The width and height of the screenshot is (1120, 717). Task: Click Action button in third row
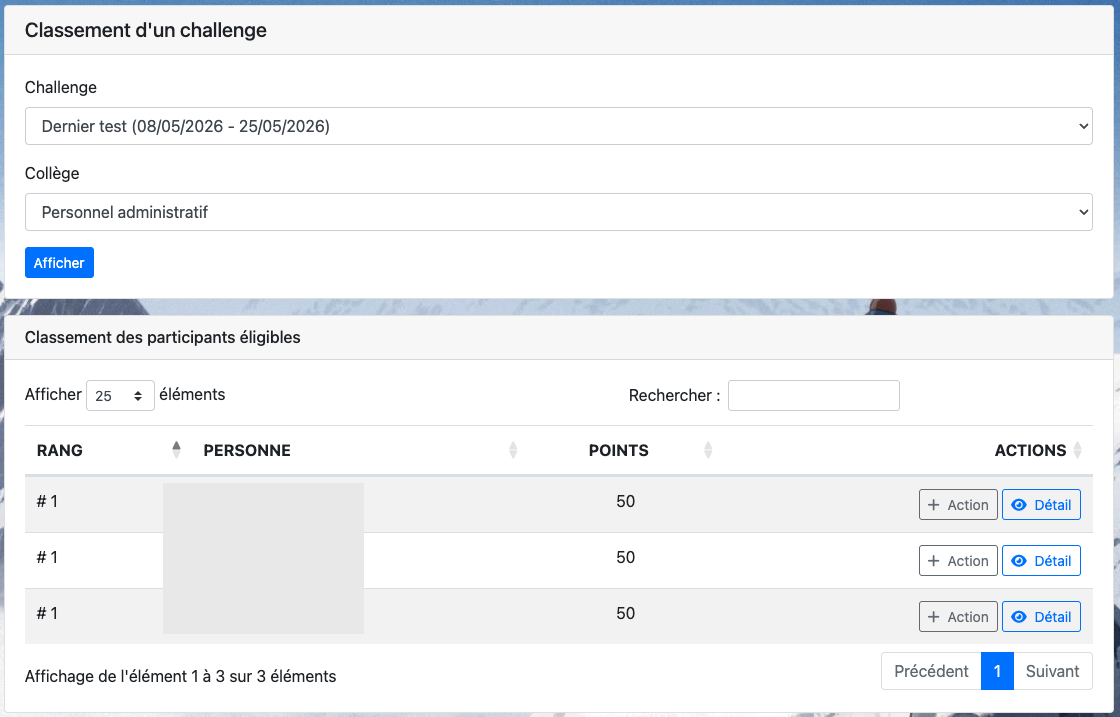[x=958, y=617]
